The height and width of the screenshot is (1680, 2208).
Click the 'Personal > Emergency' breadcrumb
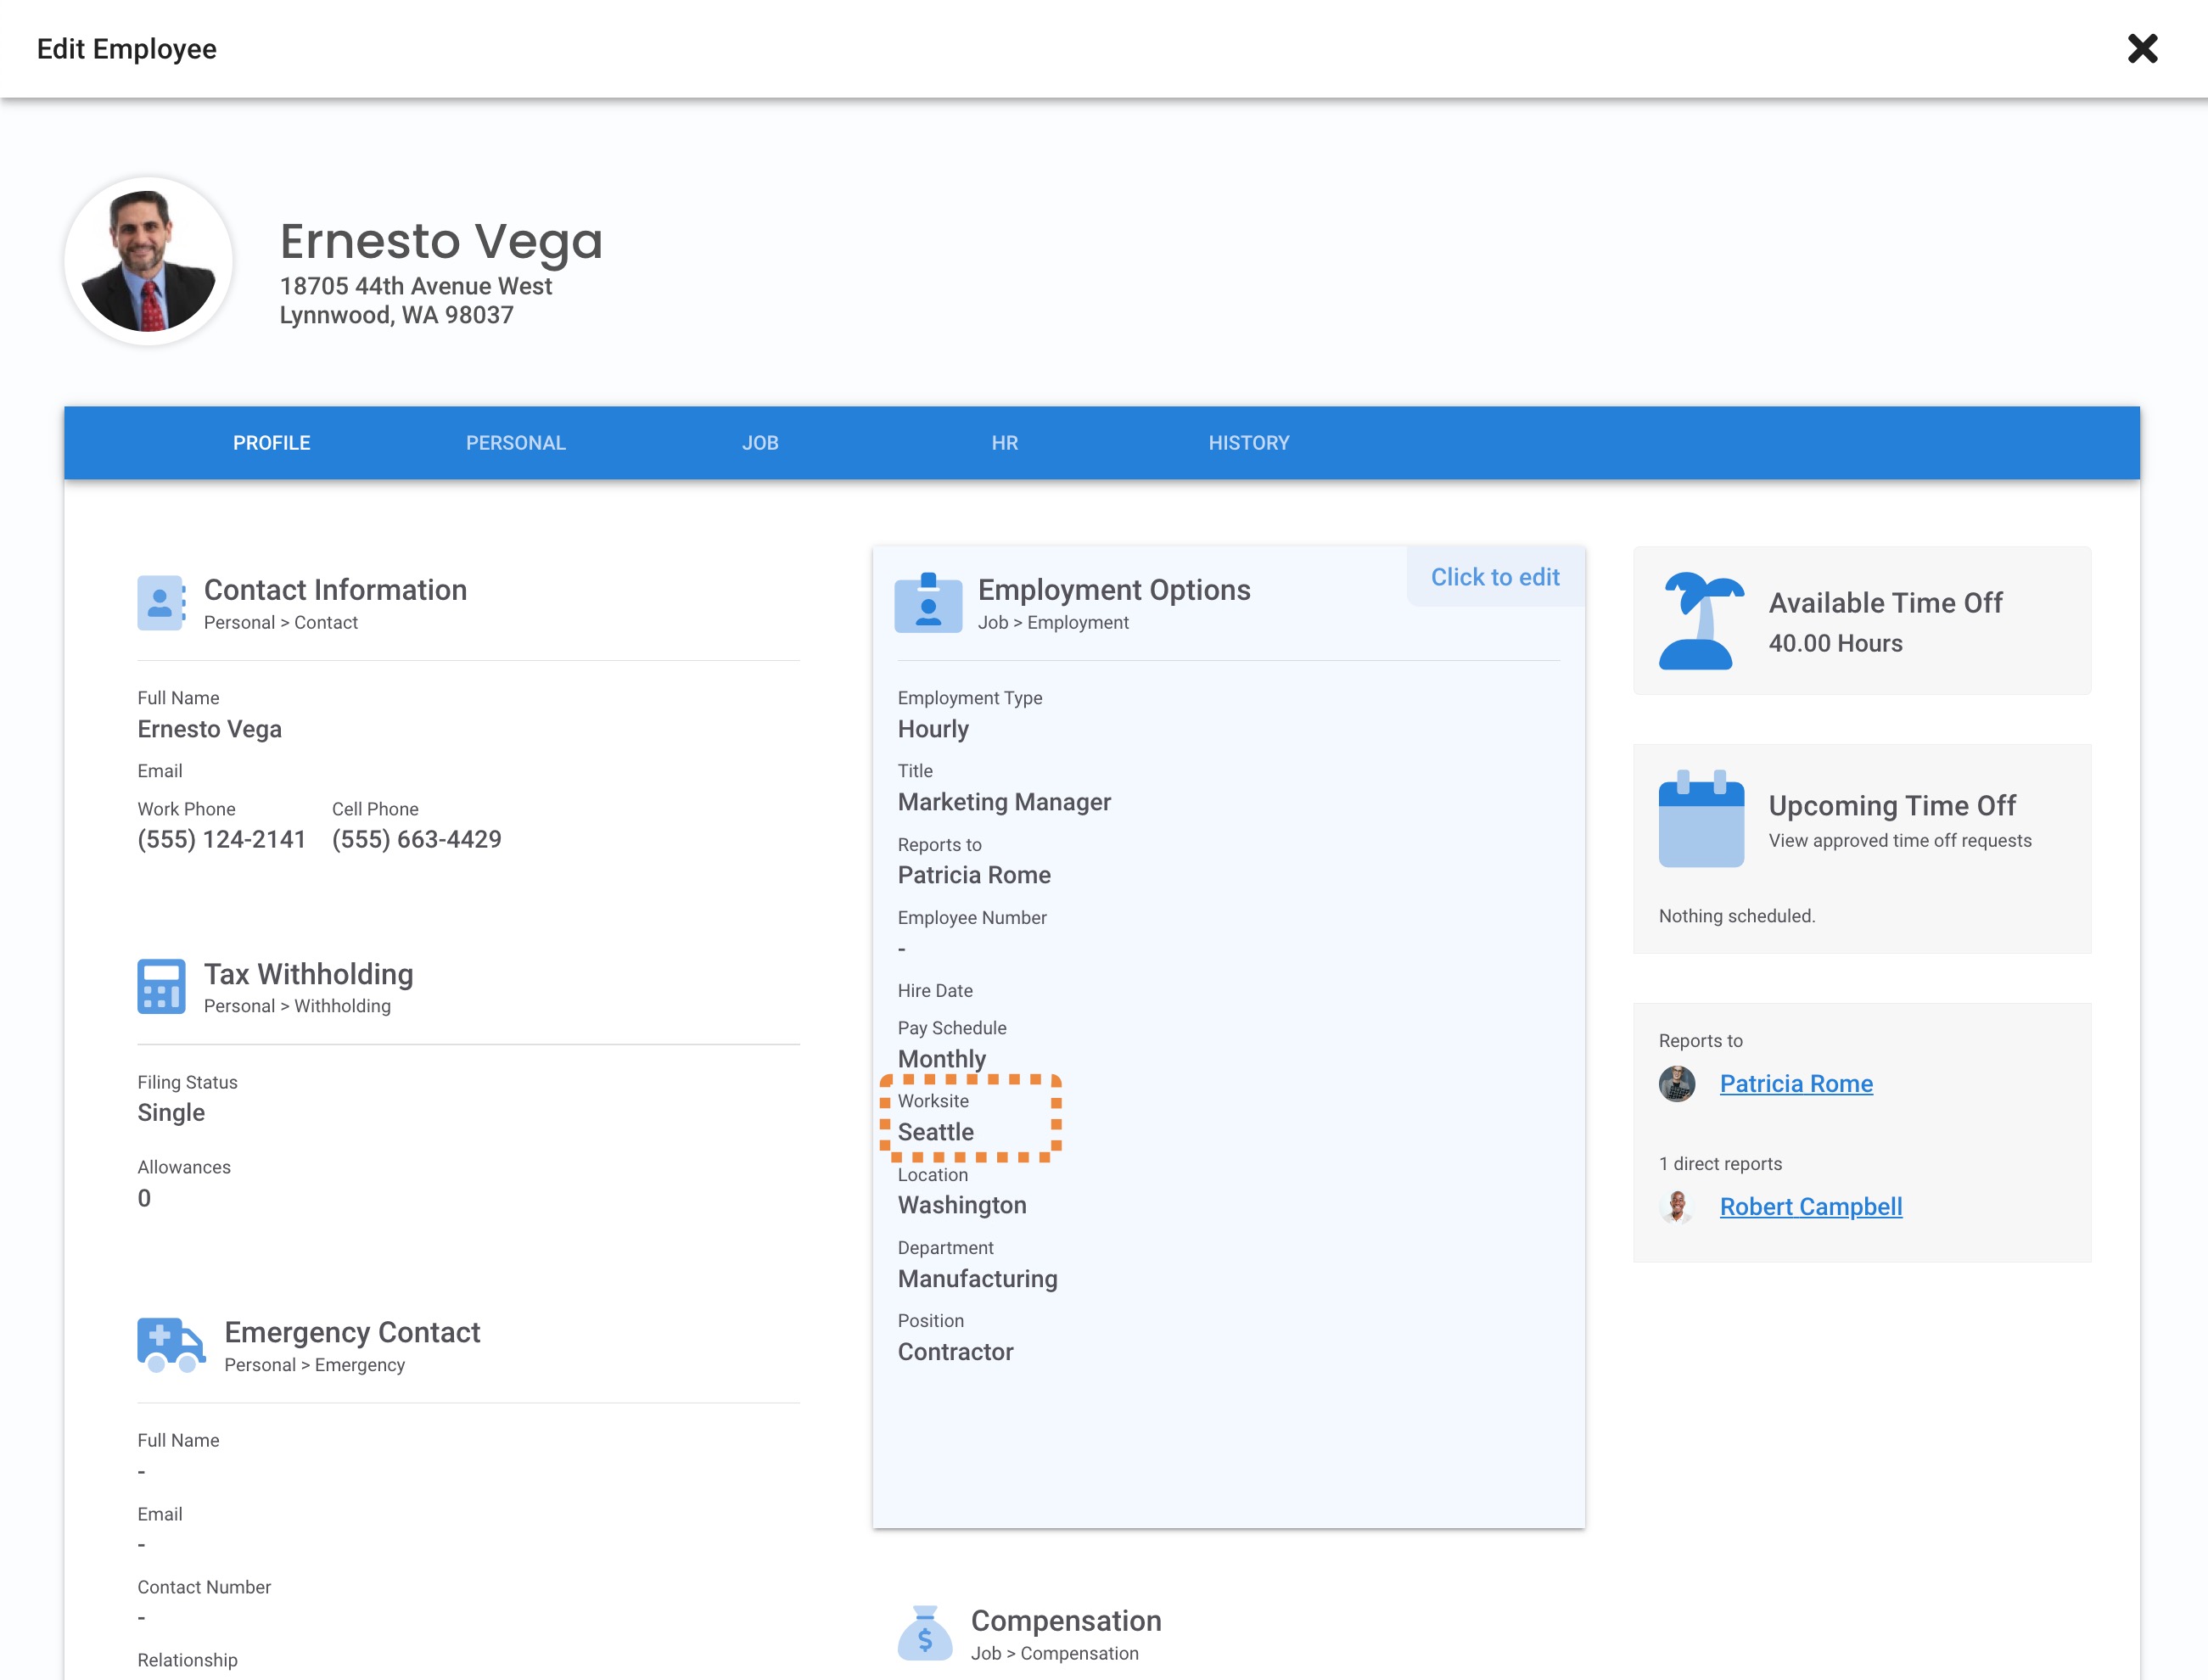pos(315,1365)
